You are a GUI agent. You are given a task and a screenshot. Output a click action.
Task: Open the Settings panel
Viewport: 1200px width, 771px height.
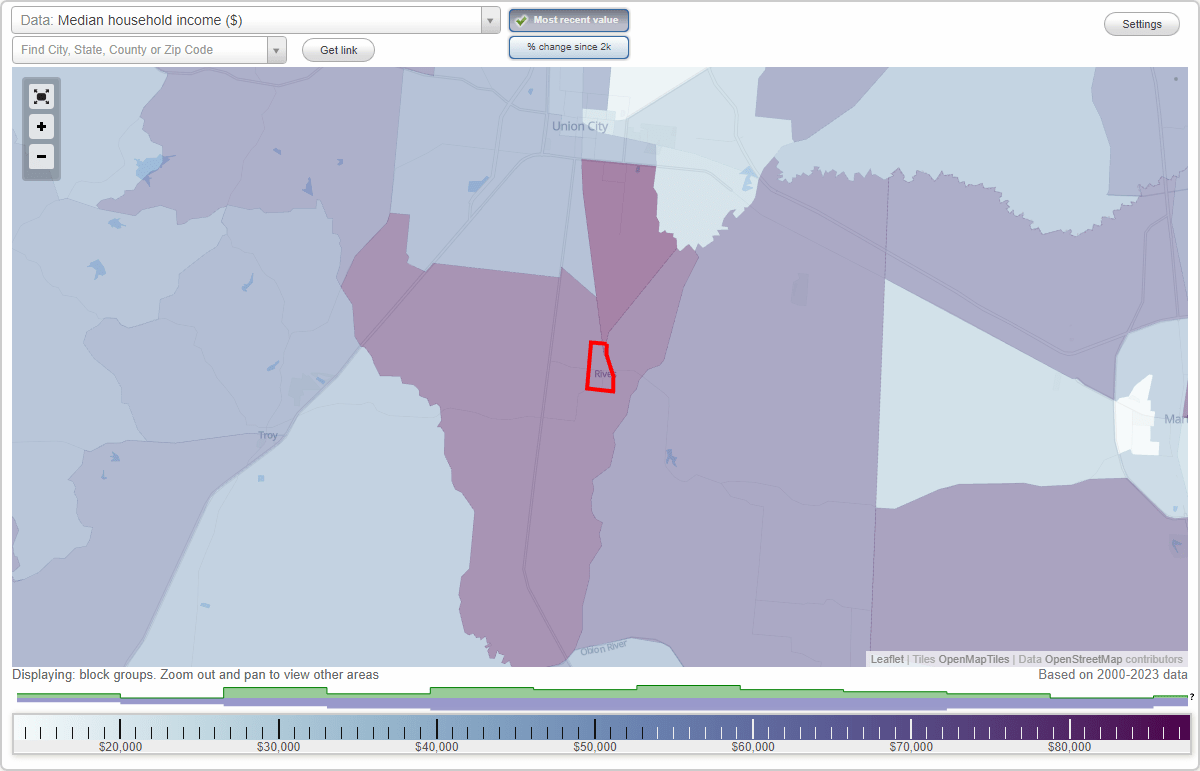pos(1141,23)
